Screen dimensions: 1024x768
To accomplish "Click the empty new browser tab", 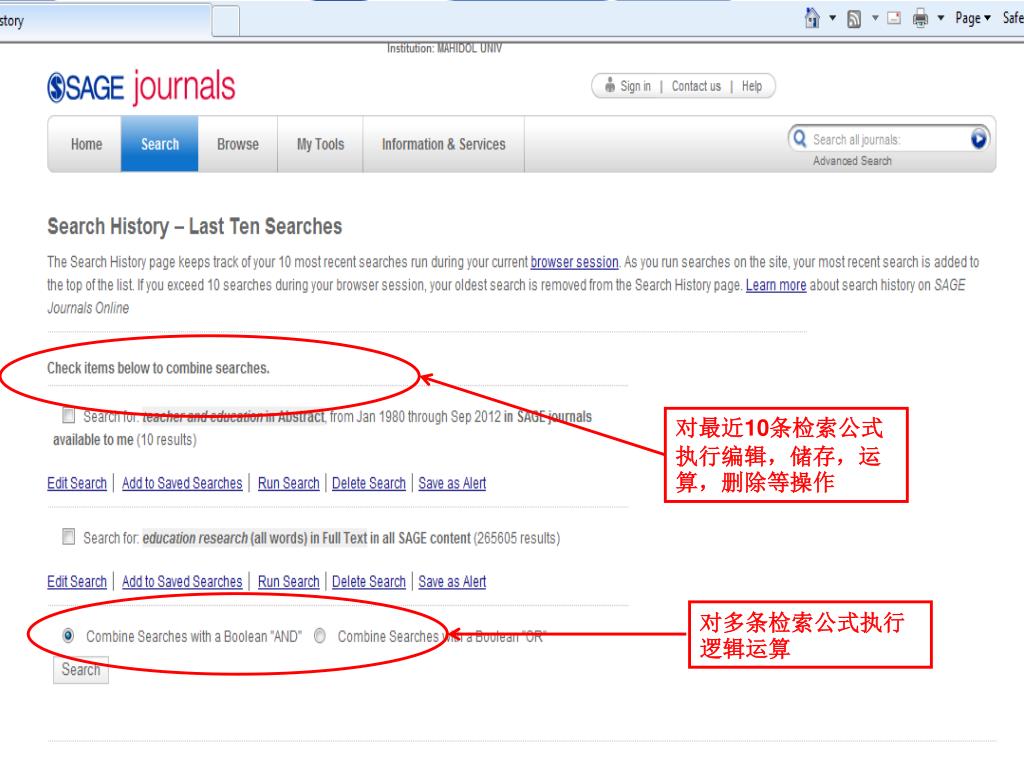I will point(226,21).
